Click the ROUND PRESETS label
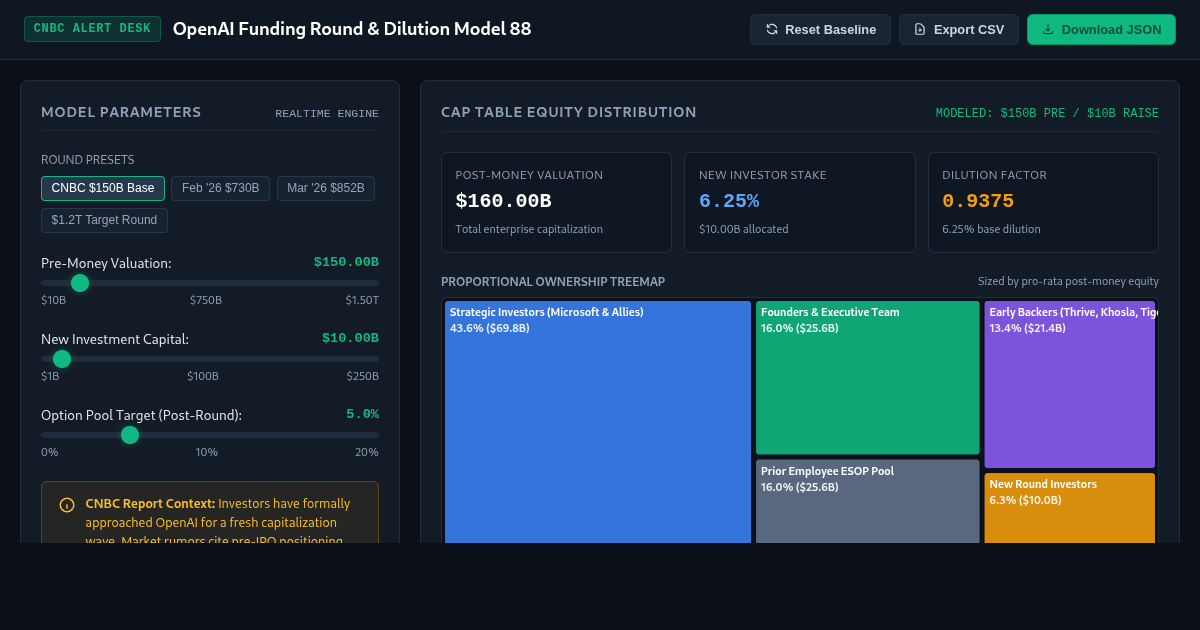The height and width of the screenshot is (630, 1200). click(88, 160)
